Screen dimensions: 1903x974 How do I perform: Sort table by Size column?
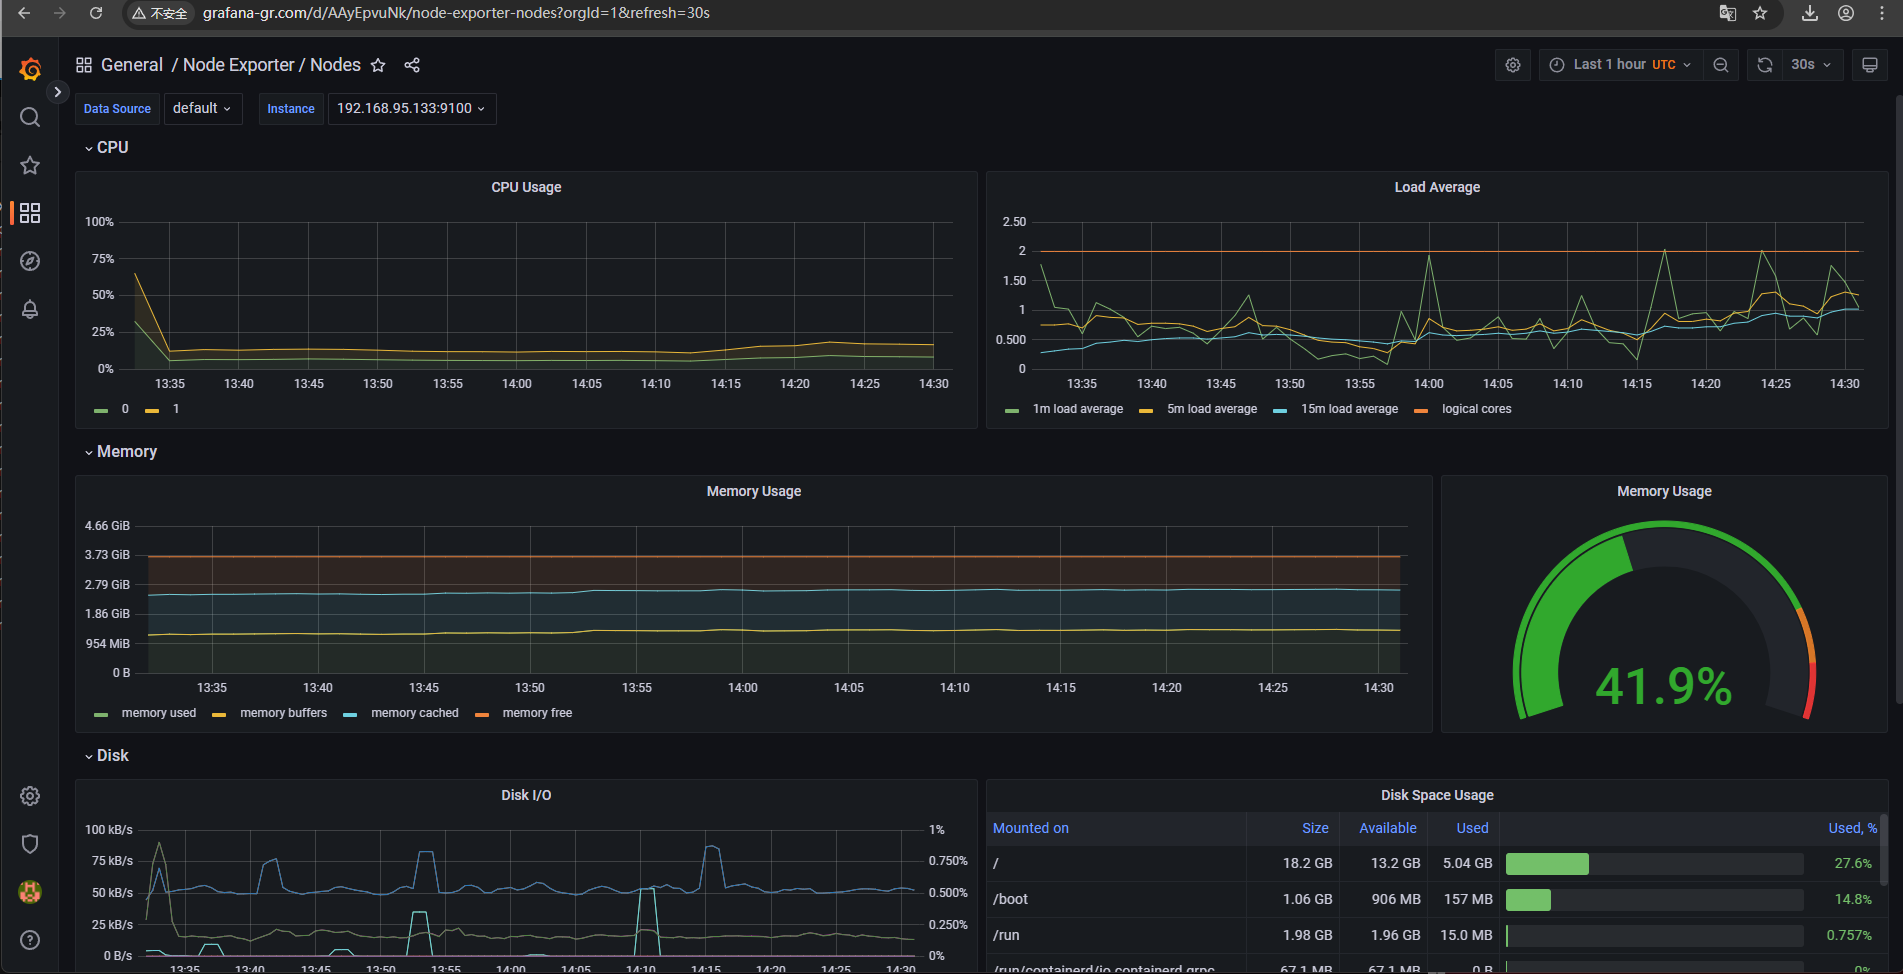tap(1315, 828)
